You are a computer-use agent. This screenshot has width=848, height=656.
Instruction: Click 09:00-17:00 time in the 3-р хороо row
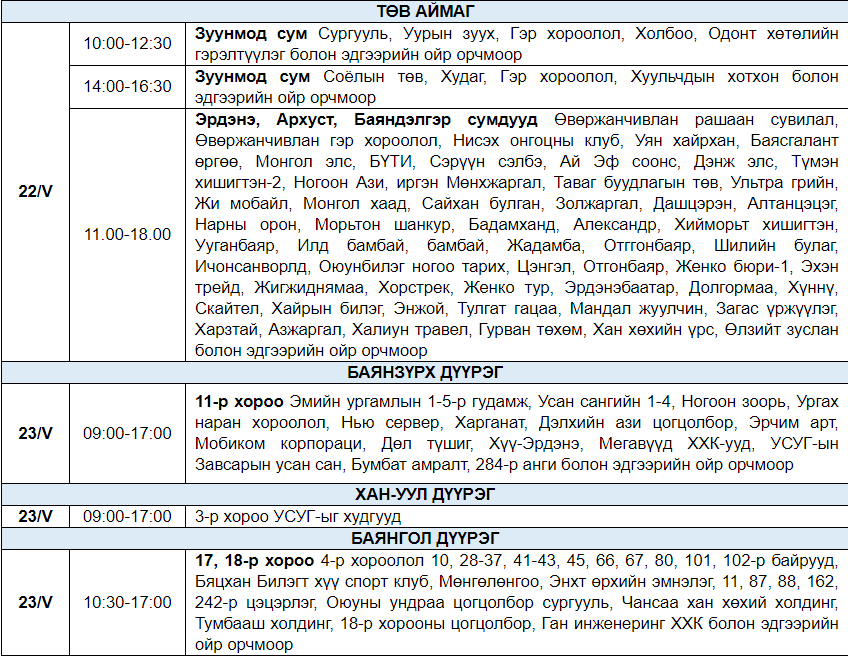click(127, 516)
